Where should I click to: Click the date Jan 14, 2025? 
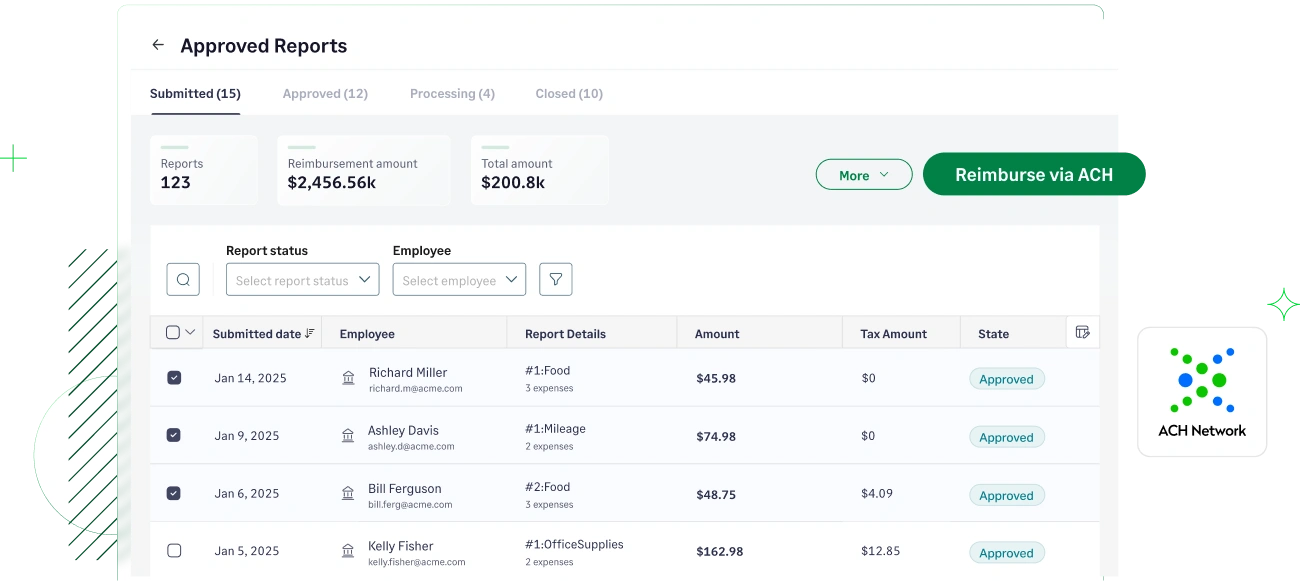click(250, 378)
